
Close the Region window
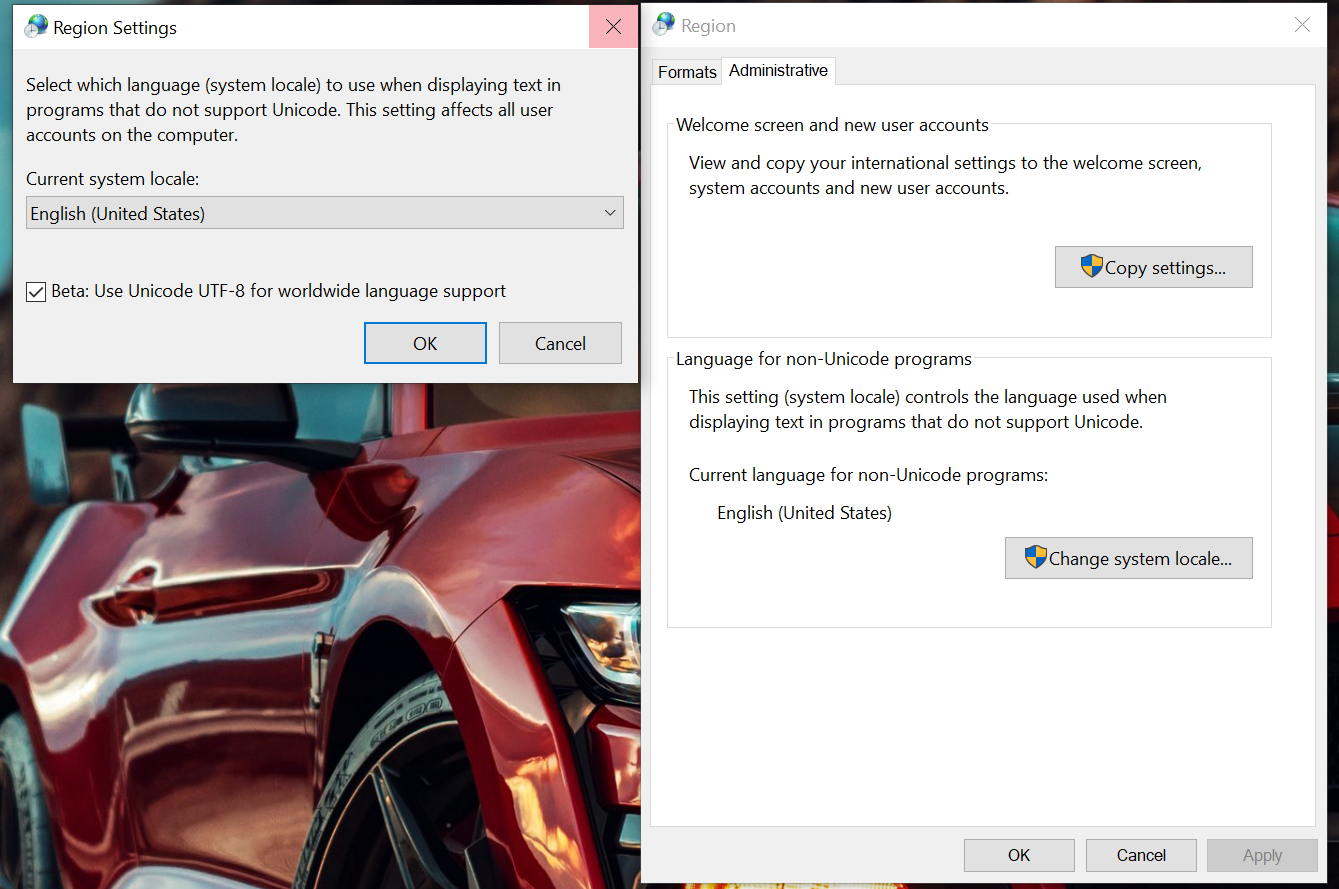click(x=1302, y=25)
